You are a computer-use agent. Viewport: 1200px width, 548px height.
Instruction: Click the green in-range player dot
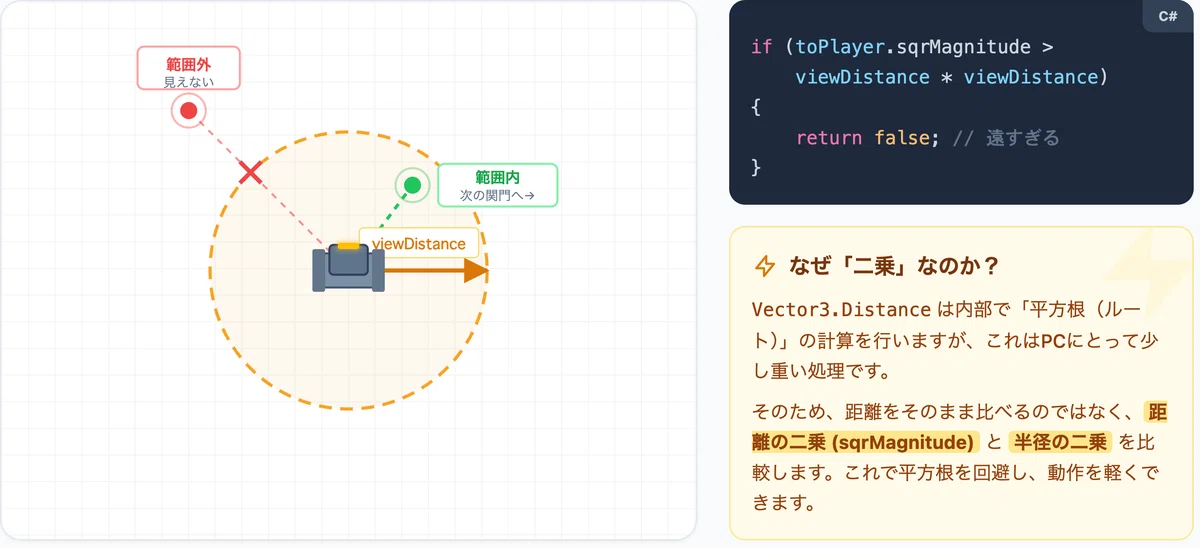tap(412, 185)
